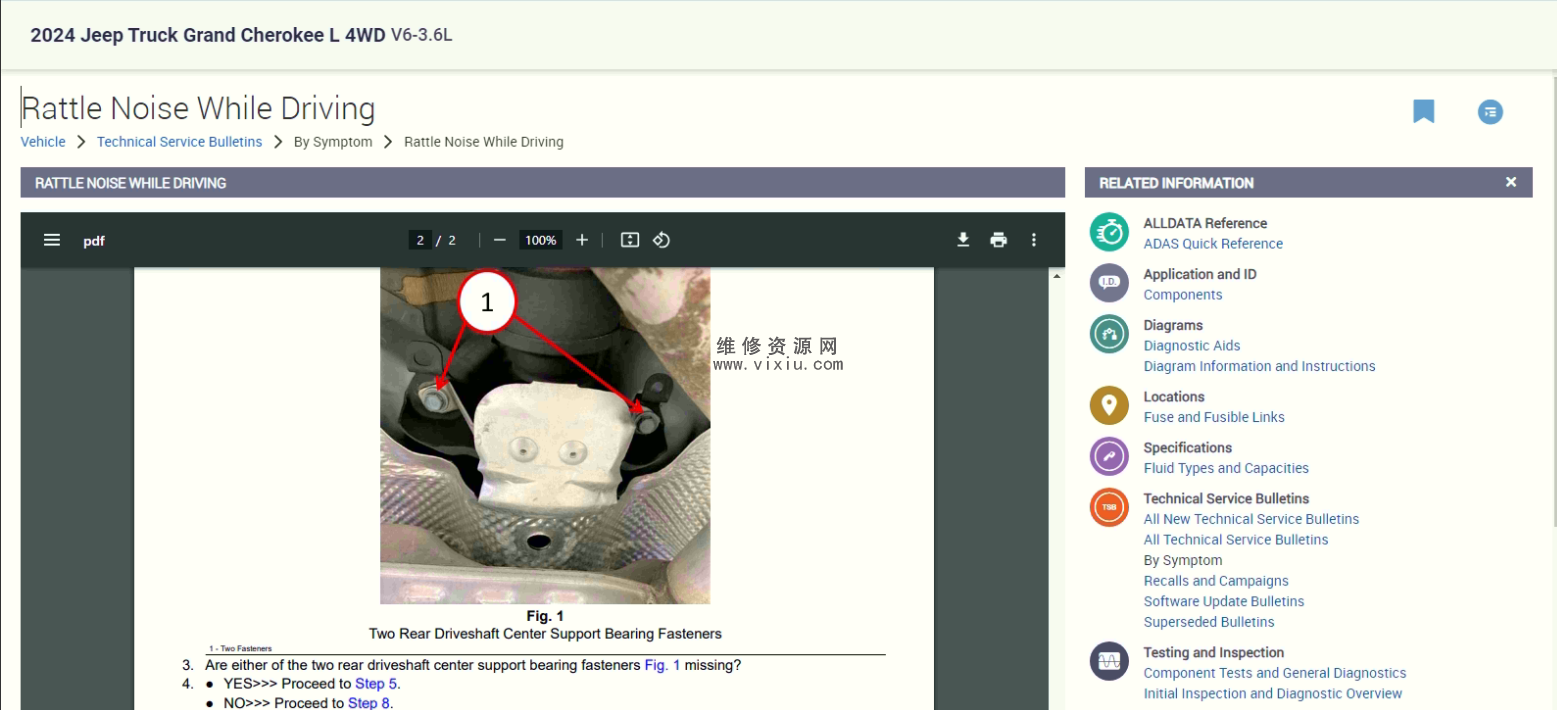This screenshot has height=710, width=1557.
Task: Click the Diagrams category icon
Action: pyautogui.click(x=1109, y=334)
